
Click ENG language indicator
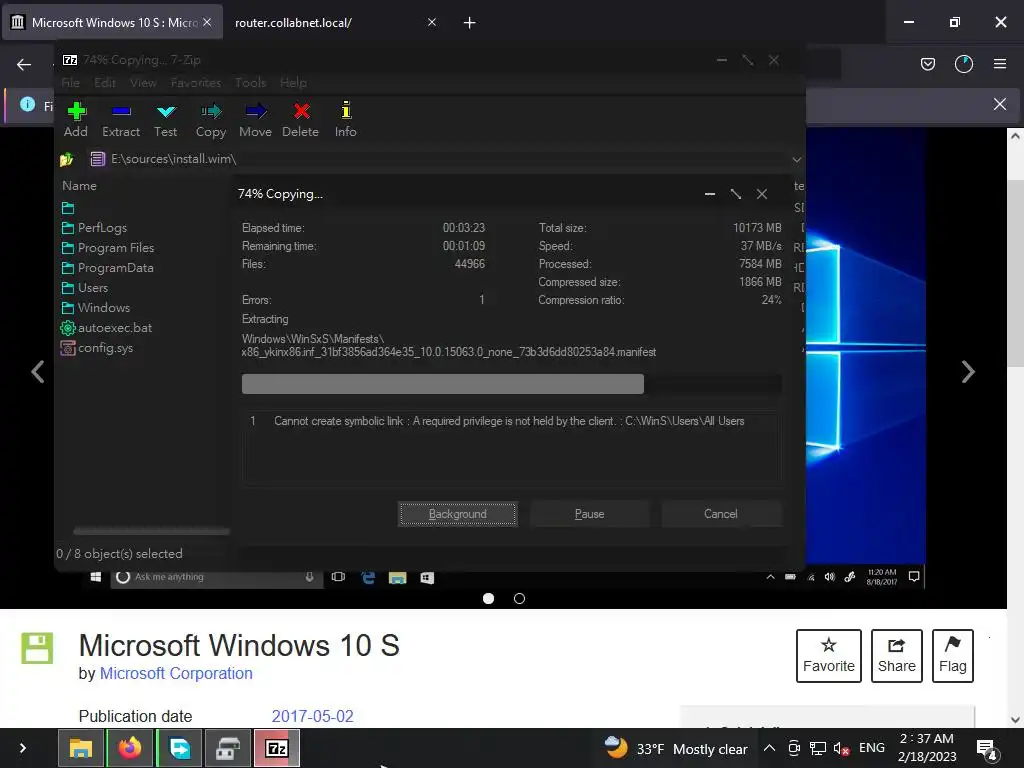pyautogui.click(x=872, y=748)
